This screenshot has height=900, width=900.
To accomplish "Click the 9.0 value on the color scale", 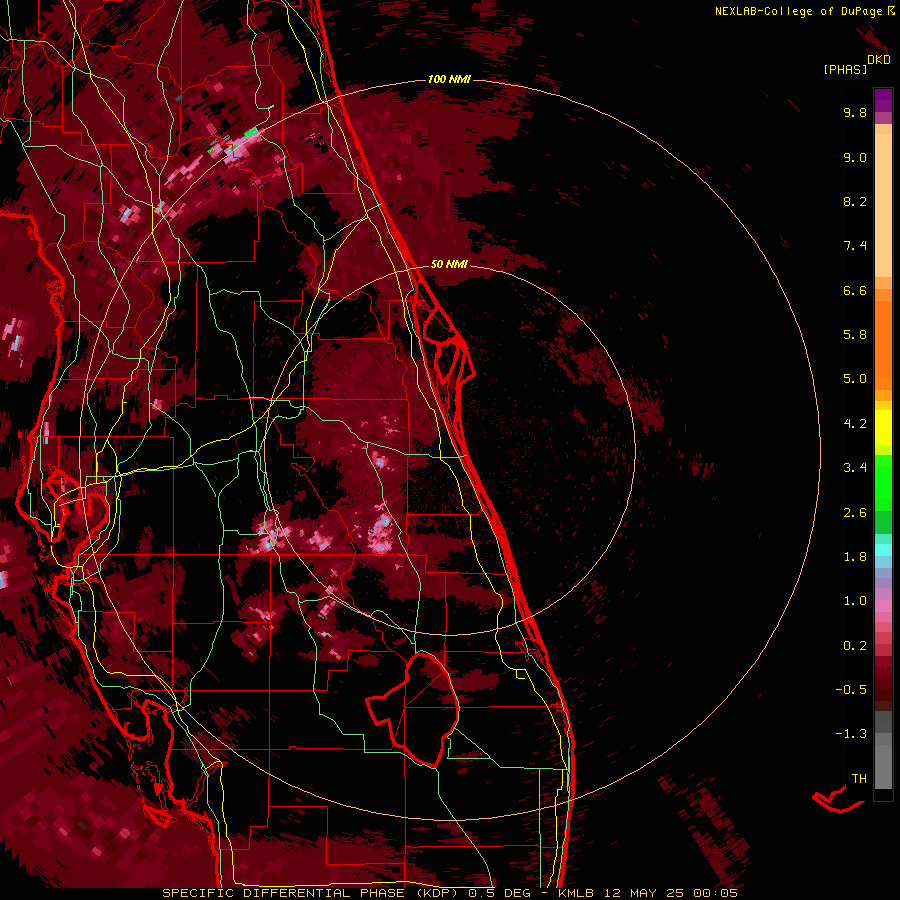I will pyautogui.click(x=855, y=157).
